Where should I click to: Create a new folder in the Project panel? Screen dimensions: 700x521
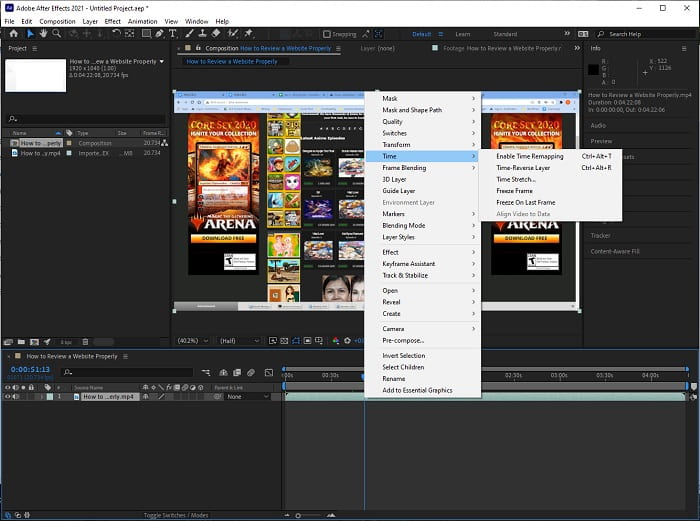click(x=21, y=342)
